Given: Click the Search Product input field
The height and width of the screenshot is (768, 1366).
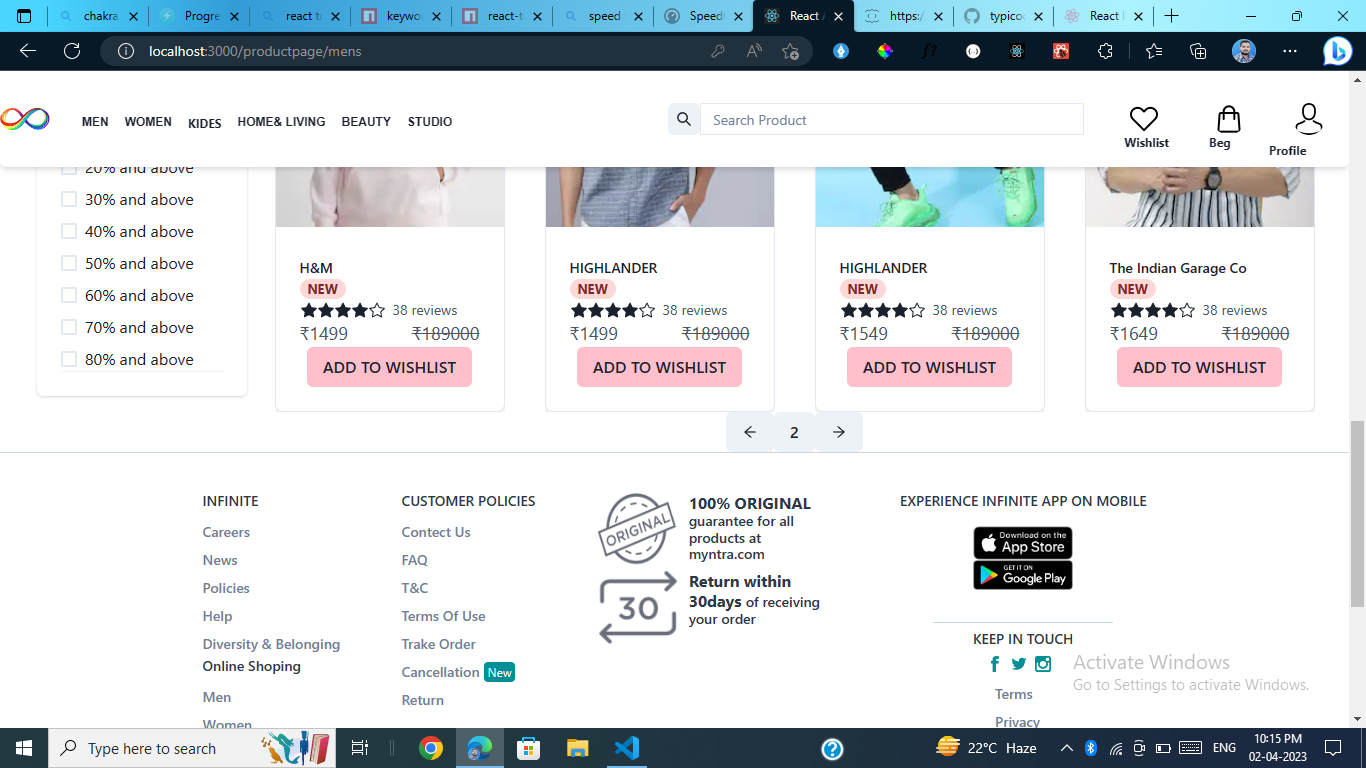Looking at the screenshot, I should 892,120.
